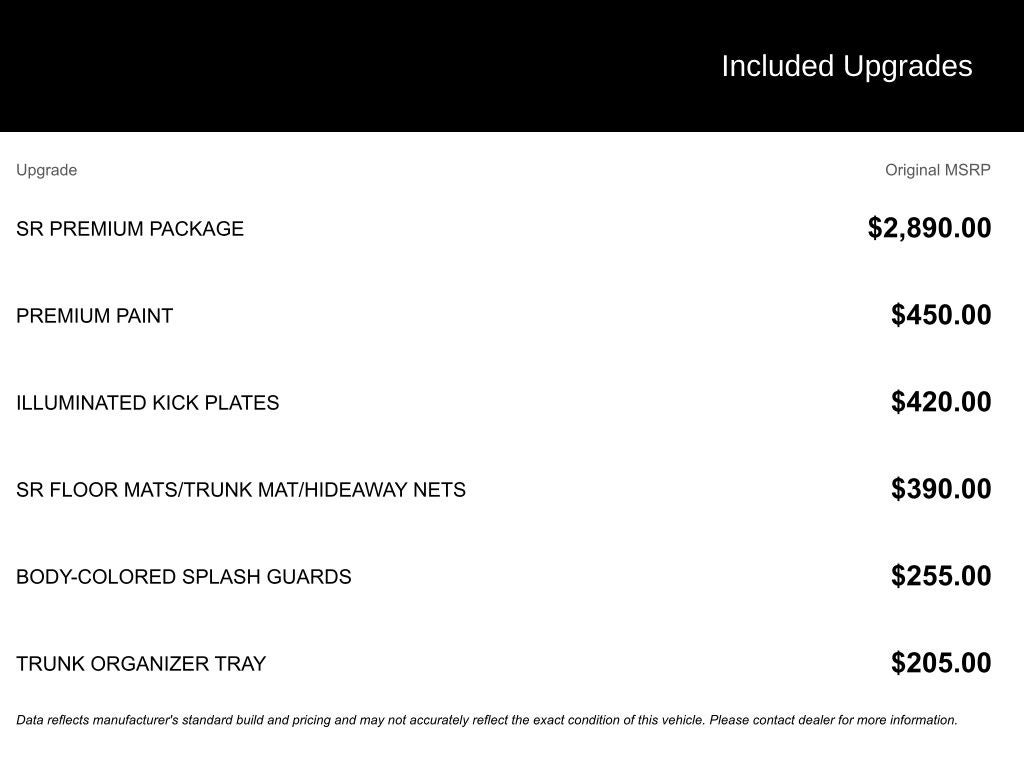
Task: Select the Original MSRP column header
Action: click(938, 170)
